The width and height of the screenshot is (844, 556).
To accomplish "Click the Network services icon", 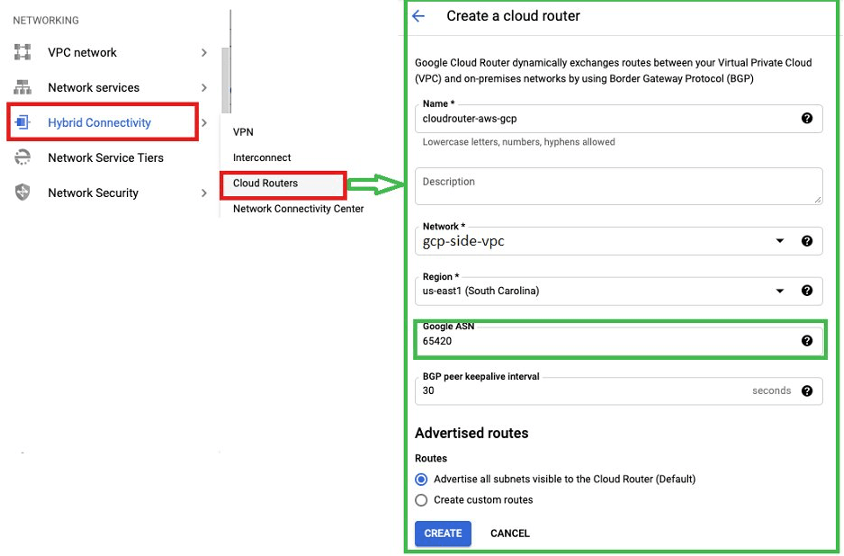I will (x=22, y=87).
